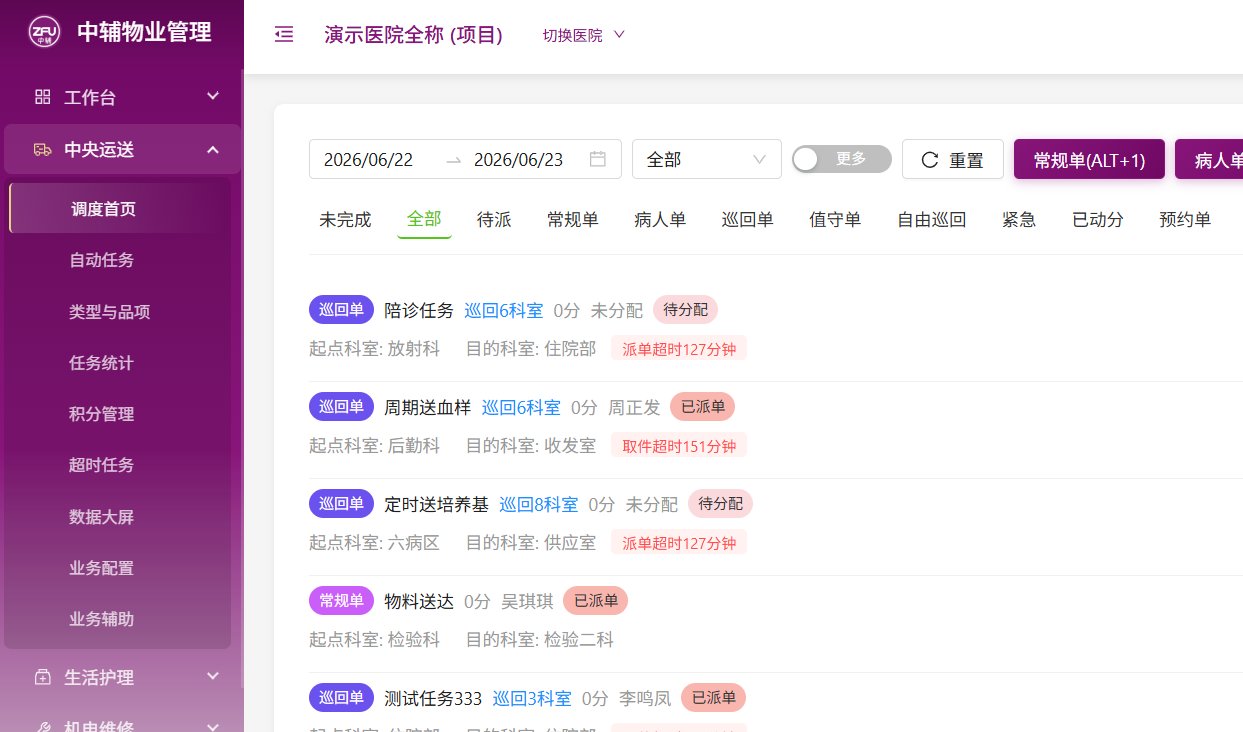Viewport: 1243px width, 732px height.
Task: Switch to the 常规单 tab
Action: coord(573,219)
